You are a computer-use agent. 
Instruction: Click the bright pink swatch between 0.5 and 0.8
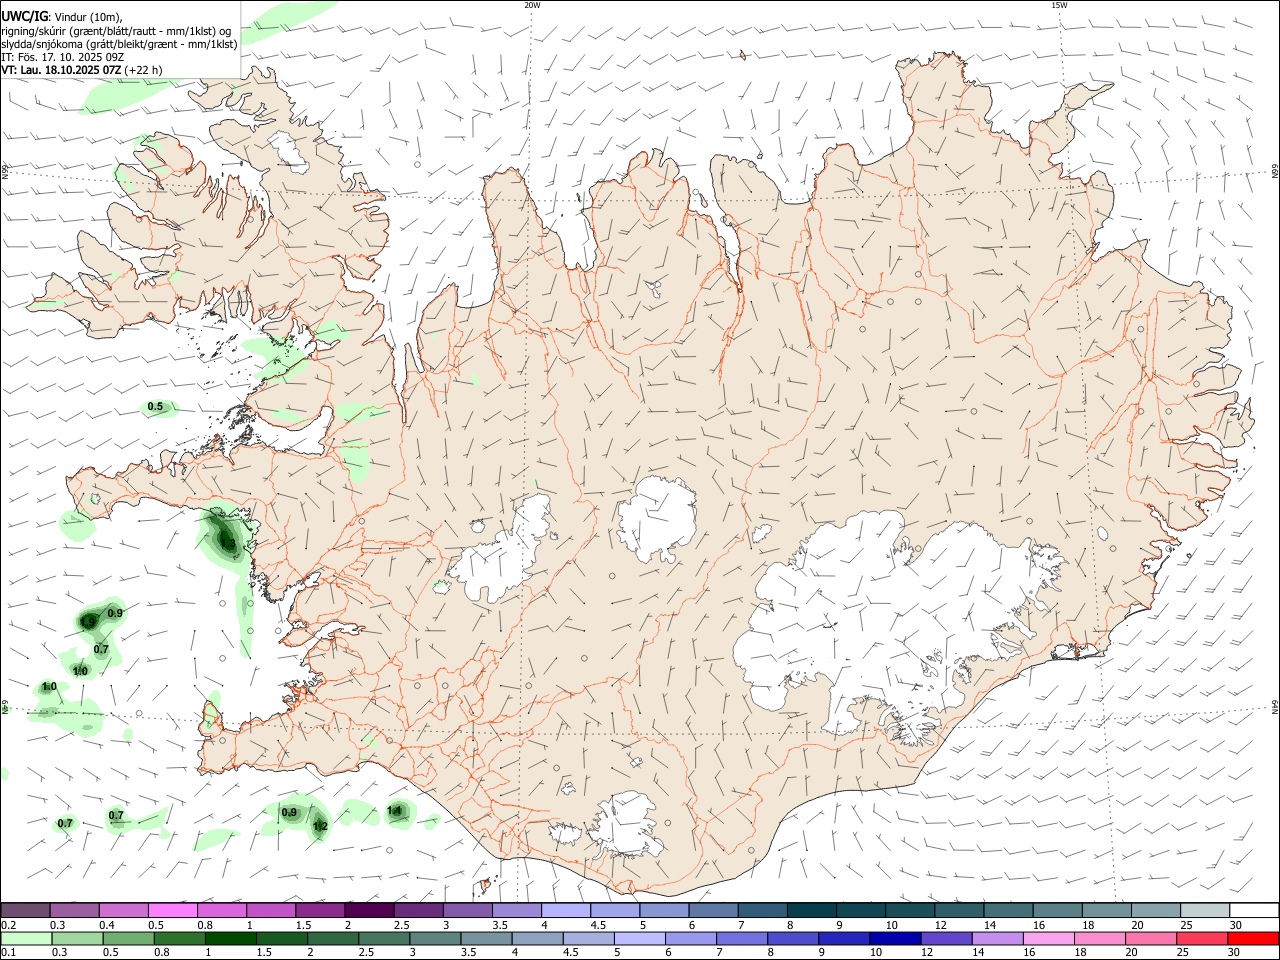[x=173, y=910]
